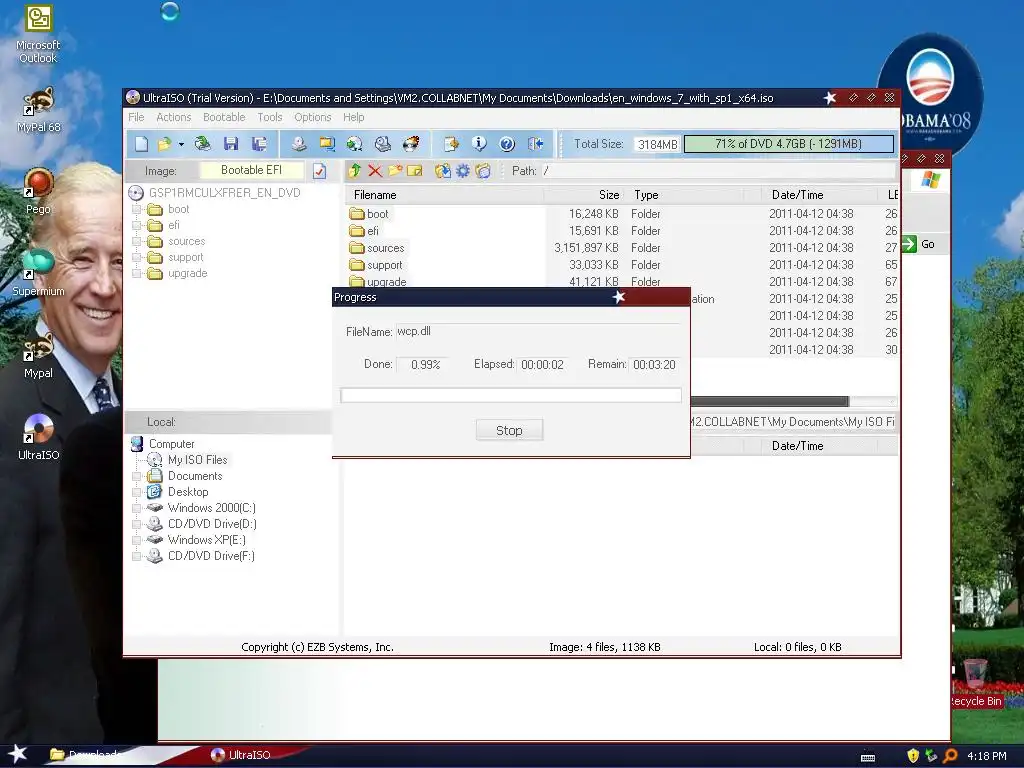The image size is (1024, 768).
Task: Sort by the upper Date/Time column header
Action: tap(819, 195)
